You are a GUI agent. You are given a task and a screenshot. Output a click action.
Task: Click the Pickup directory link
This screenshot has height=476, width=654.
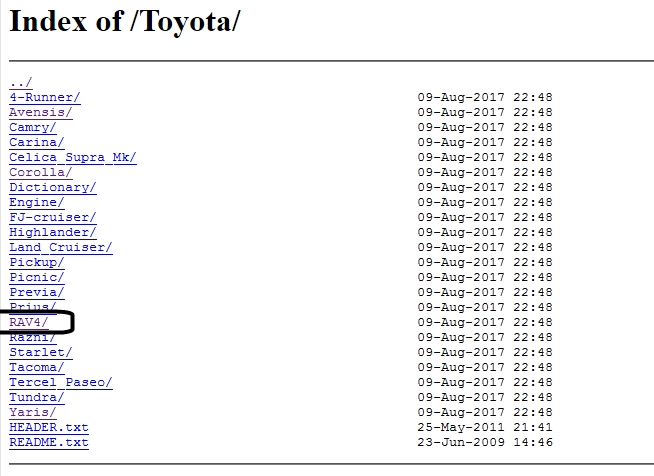36,262
